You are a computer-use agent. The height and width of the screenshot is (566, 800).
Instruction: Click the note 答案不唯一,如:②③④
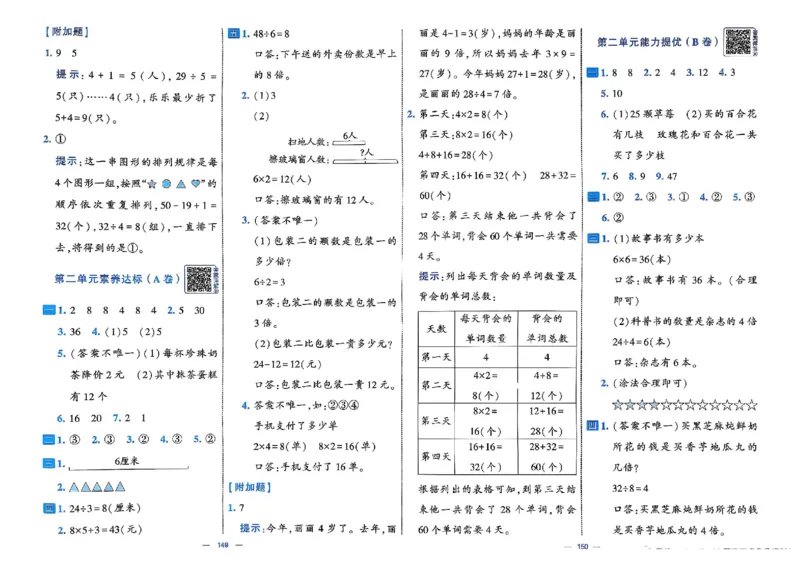click(307, 405)
